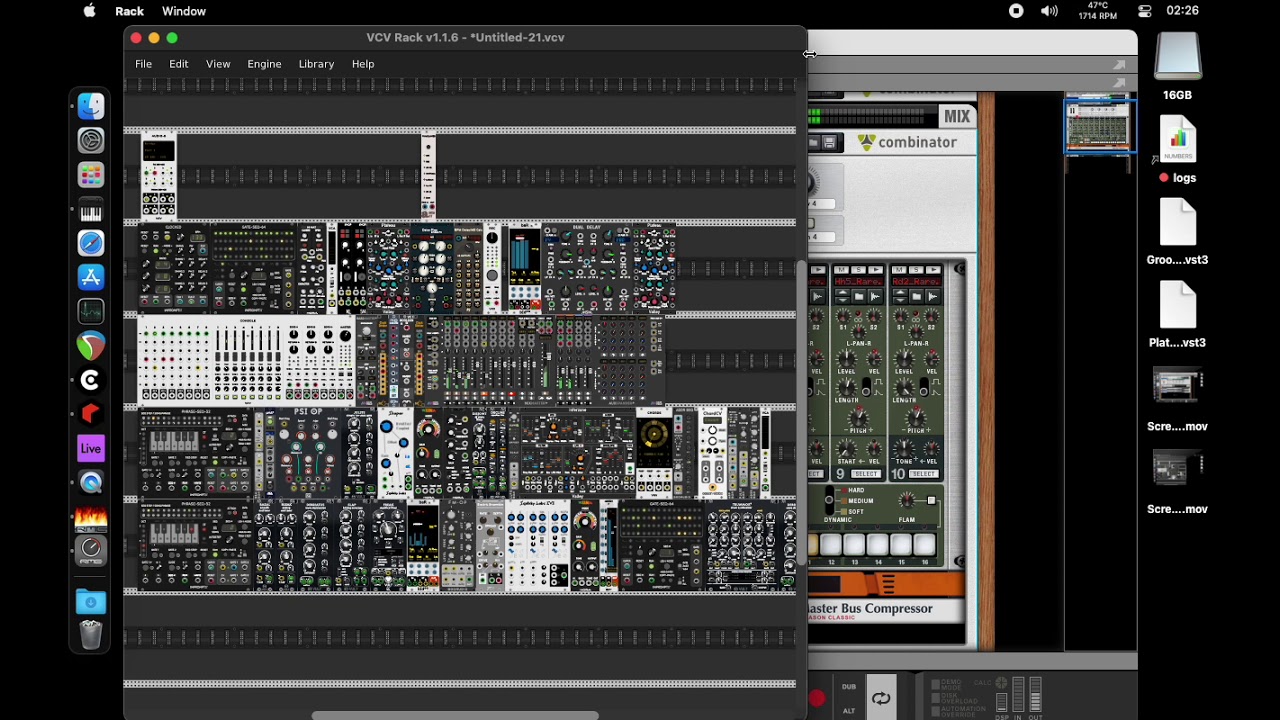This screenshot has height=720, width=1280.
Task: Select the ChordCV module in the rack
Action: 713,453
